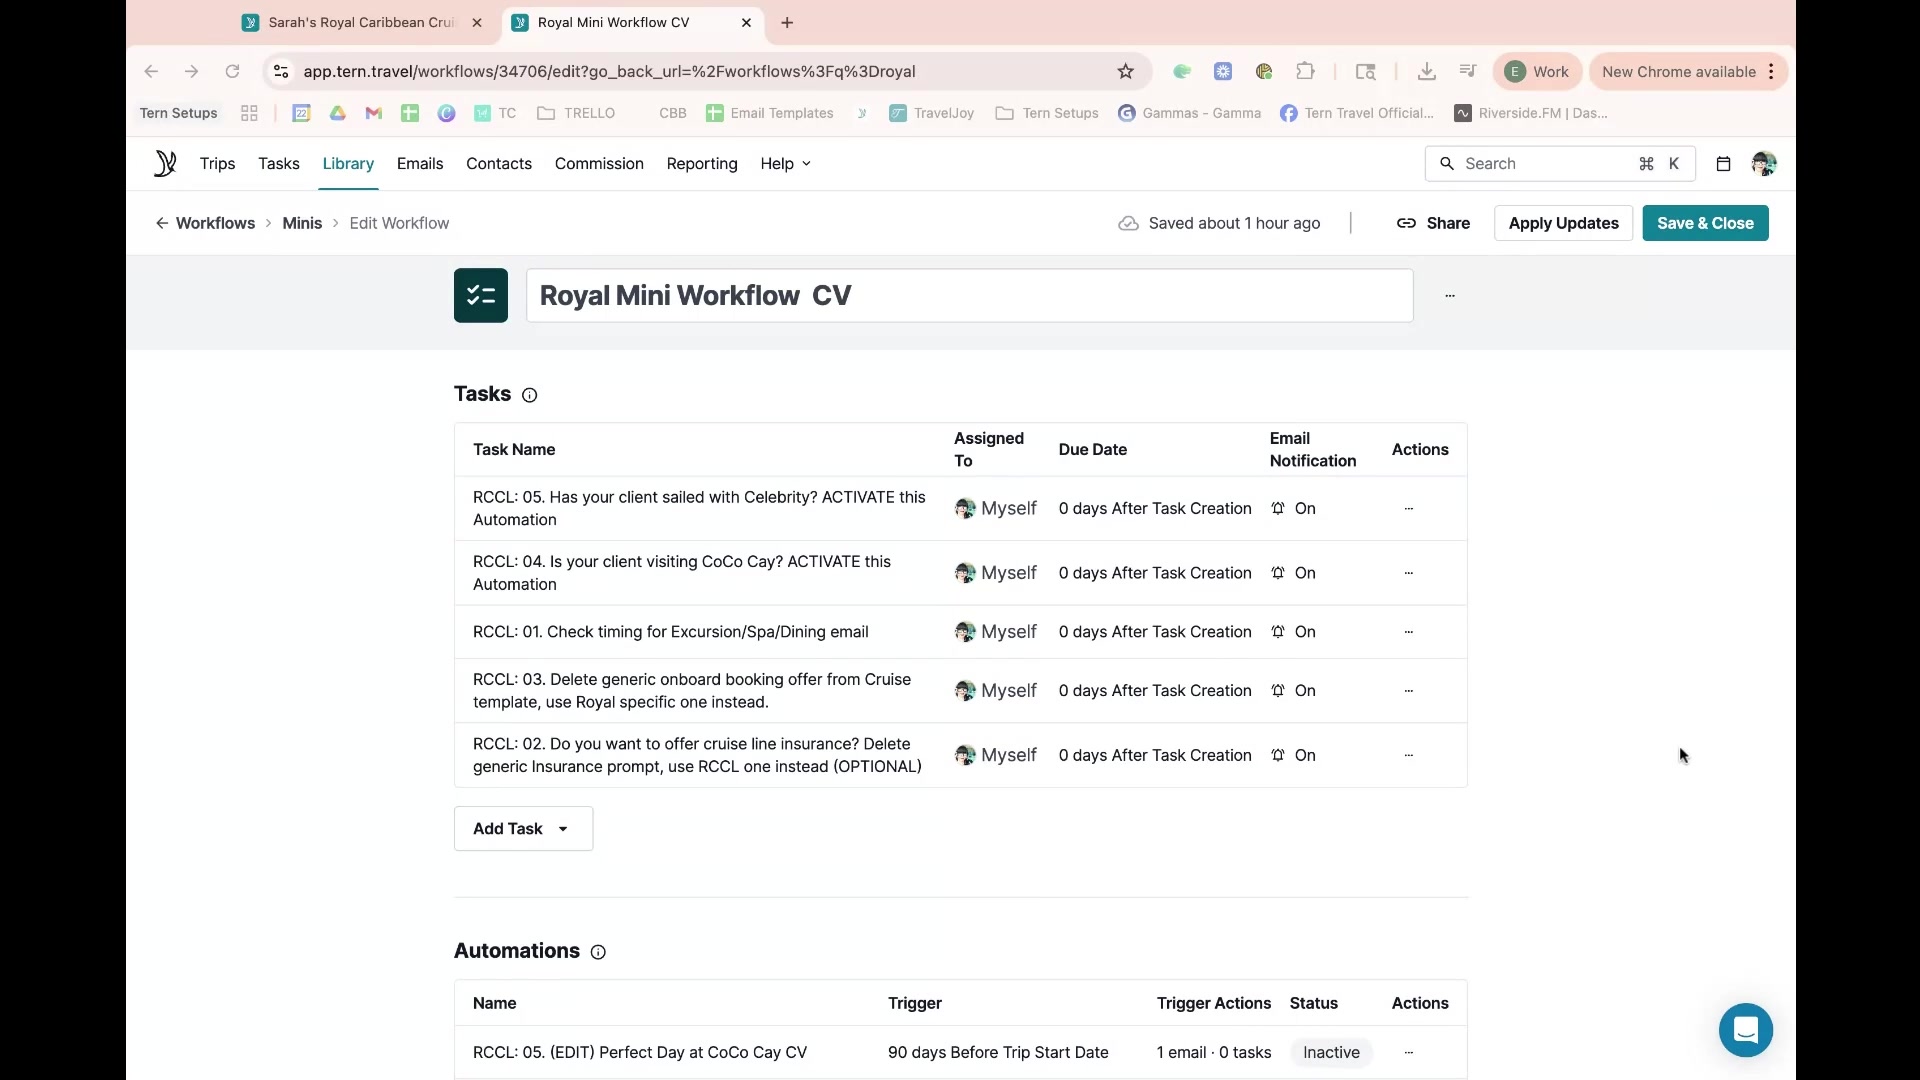Click Myself assignee on the Celebrity task
The height and width of the screenshot is (1080, 1920).
[x=996, y=508]
